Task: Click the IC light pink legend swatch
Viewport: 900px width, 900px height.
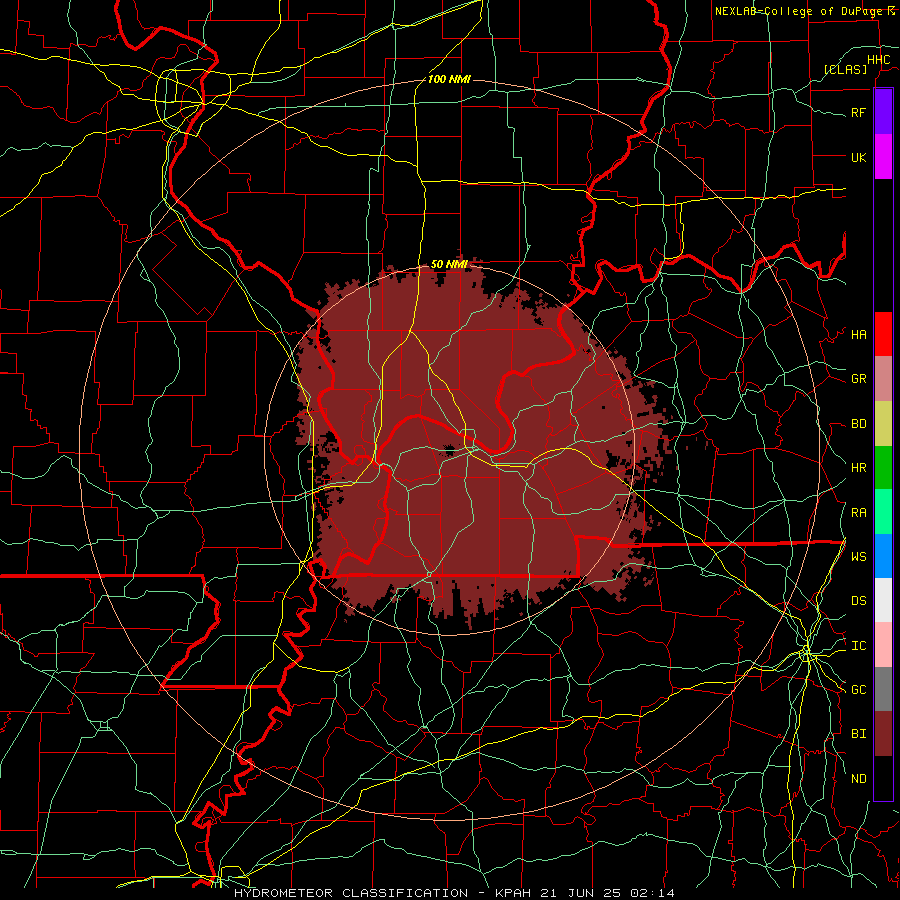Action: (883, 645)
